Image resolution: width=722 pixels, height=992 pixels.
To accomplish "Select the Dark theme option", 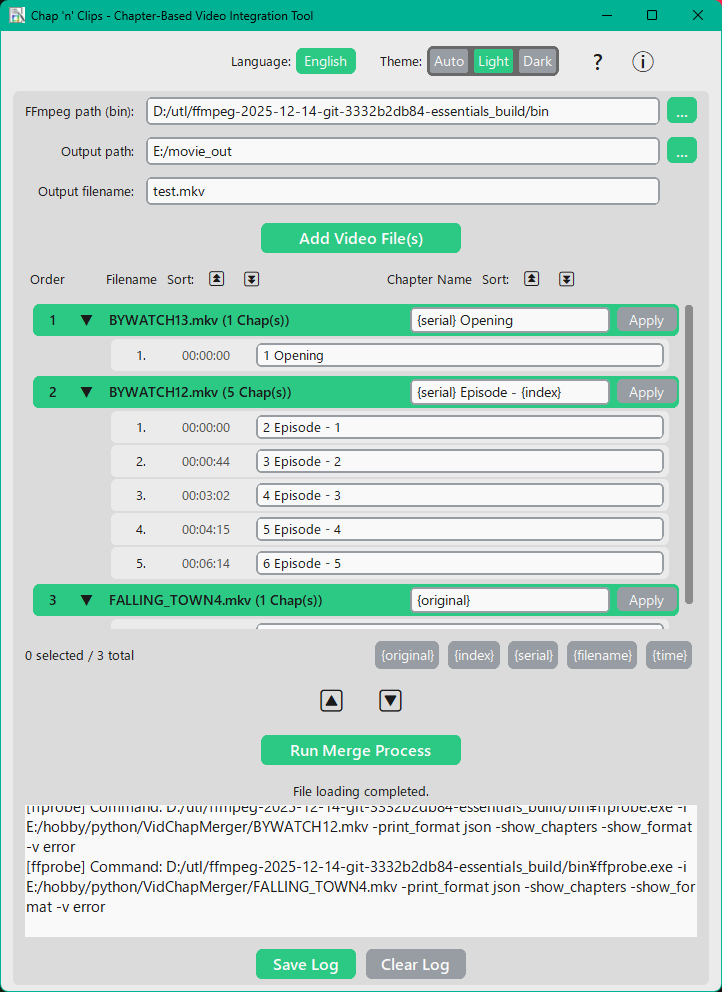I will click(537, 61).
